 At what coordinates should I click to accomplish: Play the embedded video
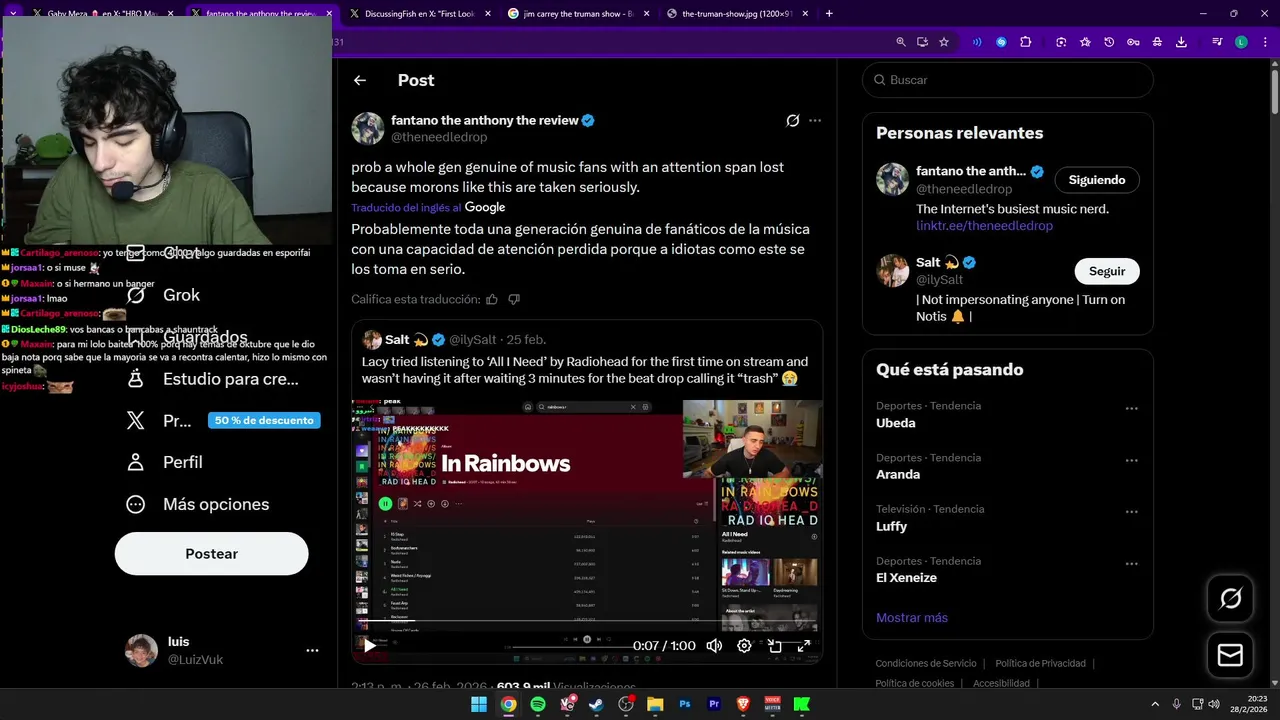tap(370, 646)
